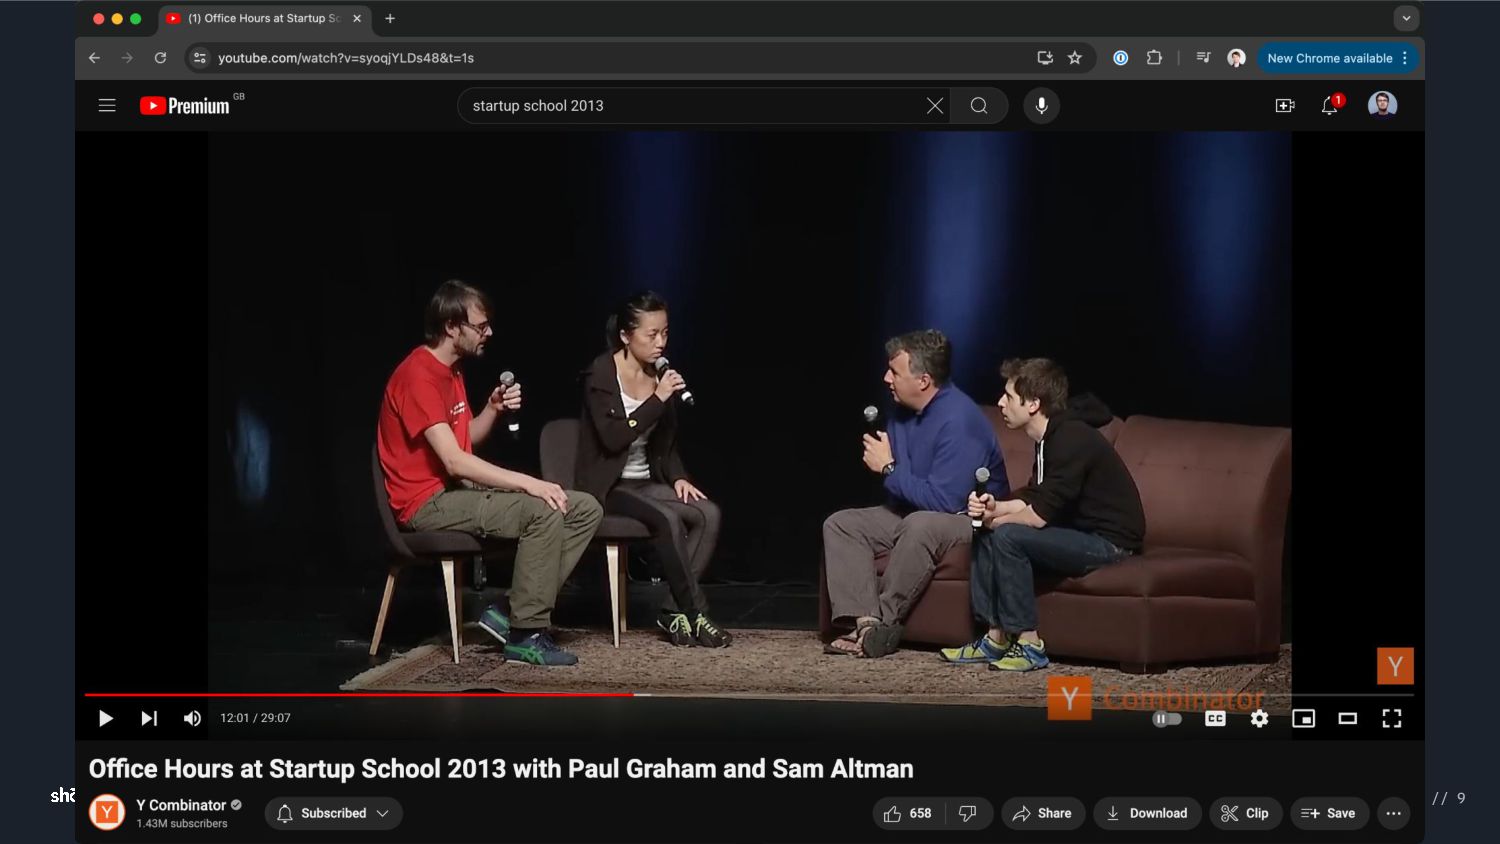Share this video

pos(1043,813)
